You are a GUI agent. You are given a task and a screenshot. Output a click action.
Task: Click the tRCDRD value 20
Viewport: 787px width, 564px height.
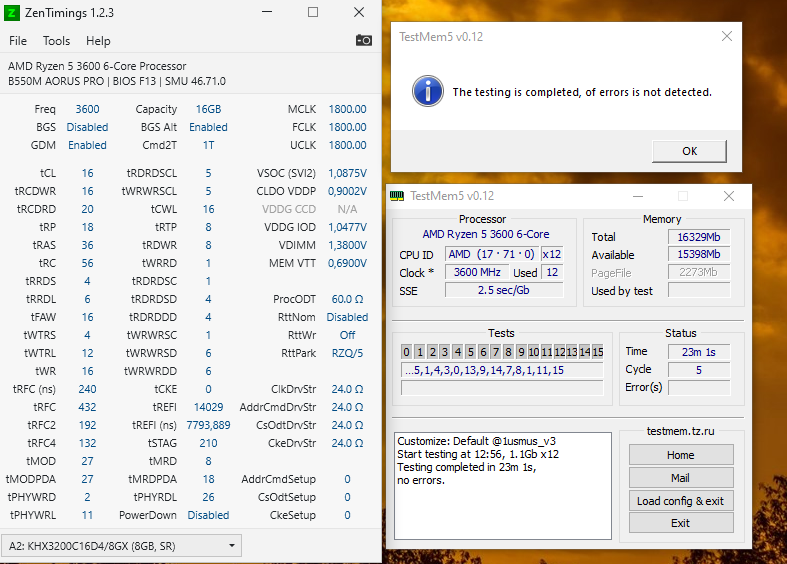87,209
